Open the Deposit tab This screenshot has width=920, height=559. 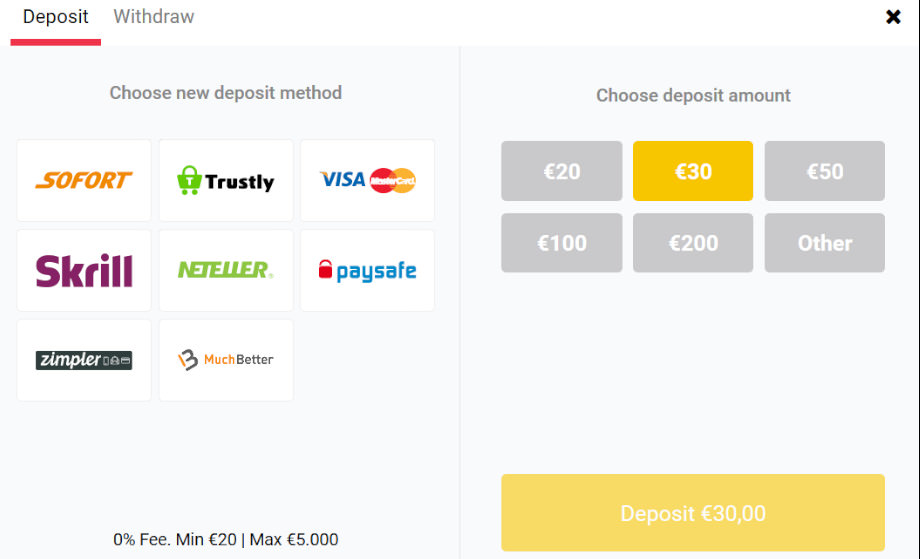56,16
